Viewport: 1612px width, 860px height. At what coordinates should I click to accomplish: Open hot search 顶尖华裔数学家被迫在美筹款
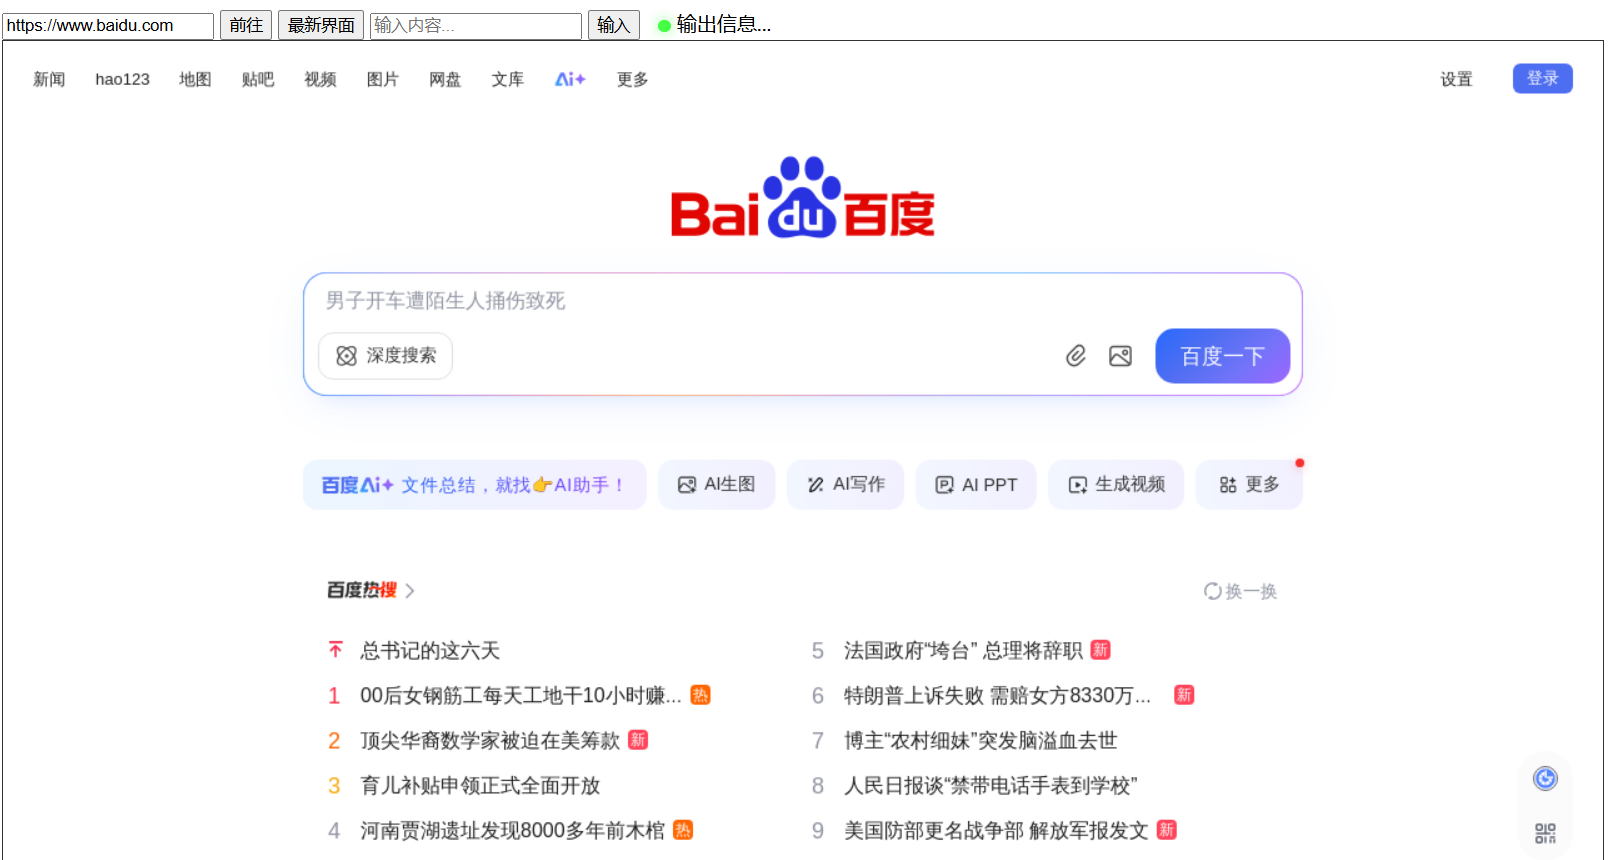tap(490, 740)
